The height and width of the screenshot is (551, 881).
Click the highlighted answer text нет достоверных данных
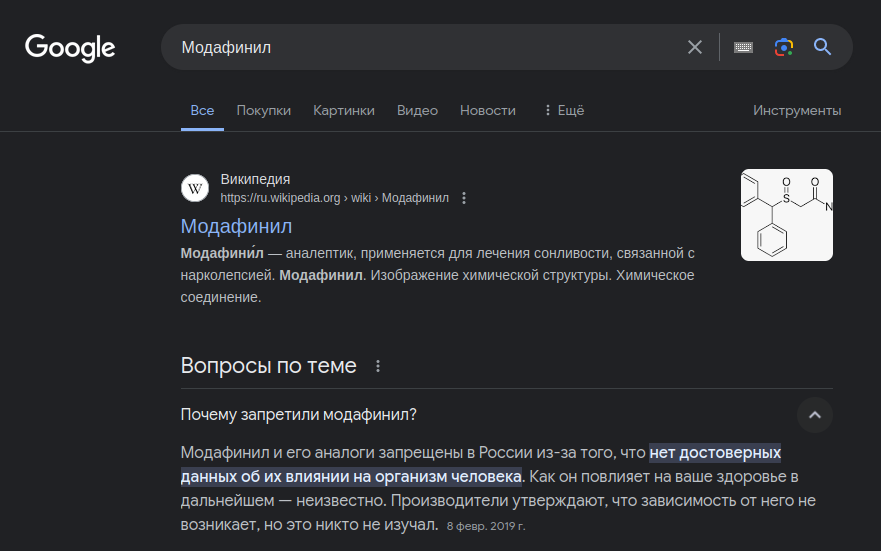click(480, 465)
